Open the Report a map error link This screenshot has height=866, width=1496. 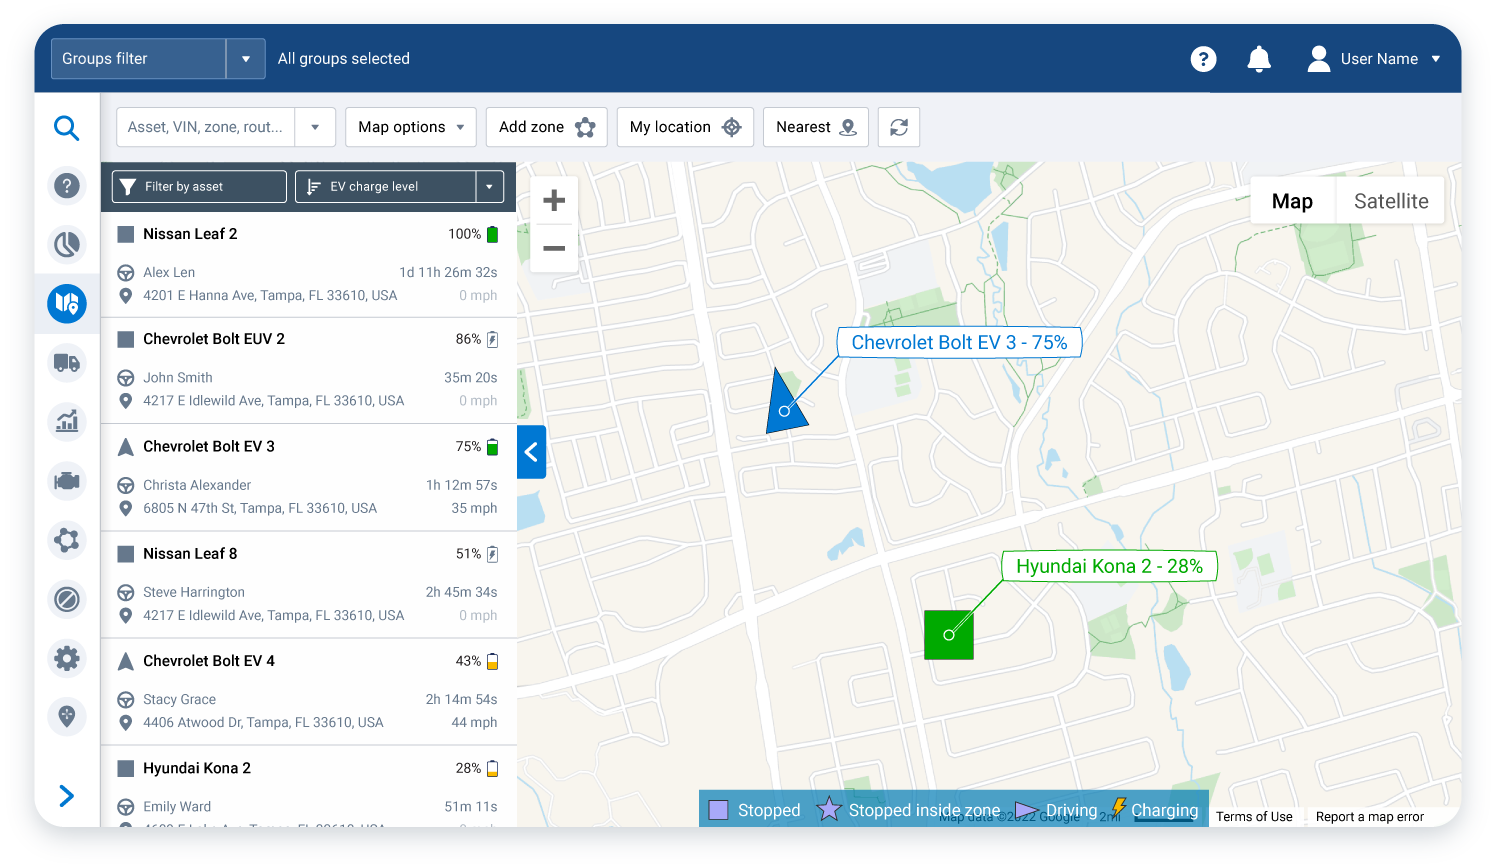(x=1370, y=816)
